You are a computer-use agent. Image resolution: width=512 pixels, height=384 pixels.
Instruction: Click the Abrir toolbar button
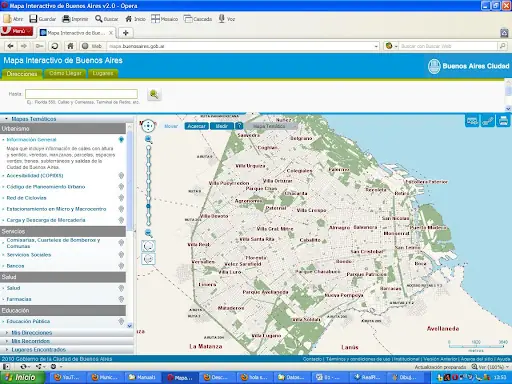click(13, 19)
